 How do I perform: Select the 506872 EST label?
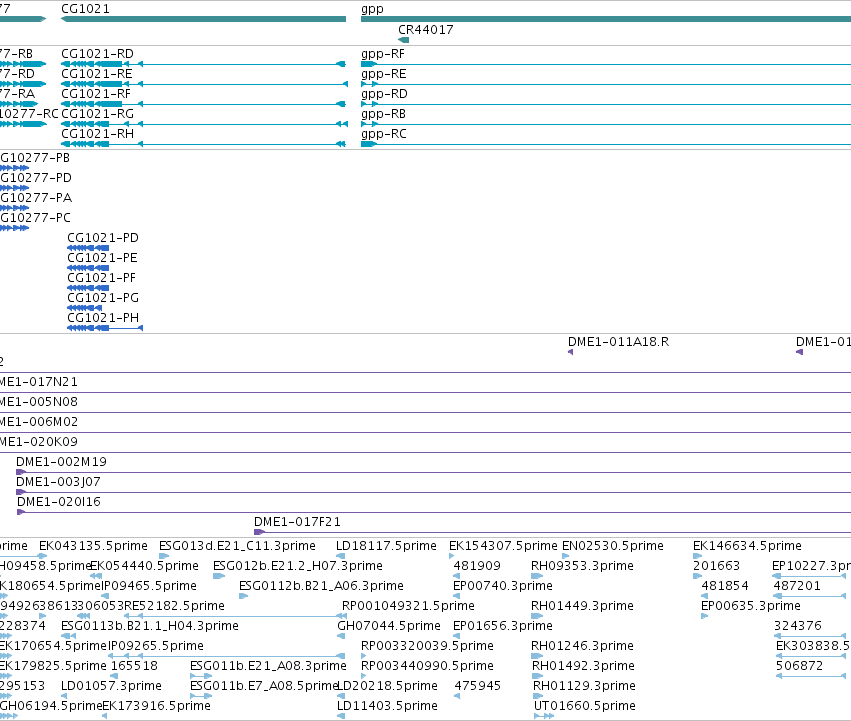pos(799,666)
